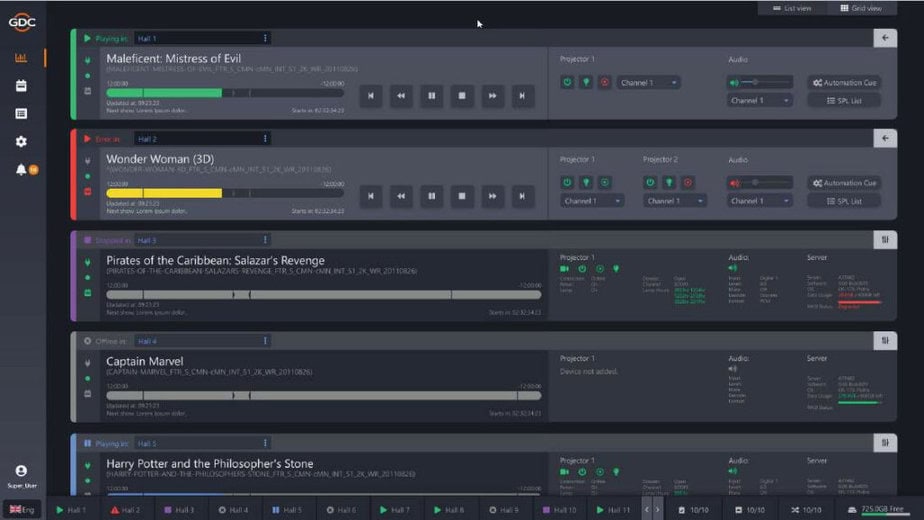Open the dashboard chart icon in sidebar

pos(21,58)
